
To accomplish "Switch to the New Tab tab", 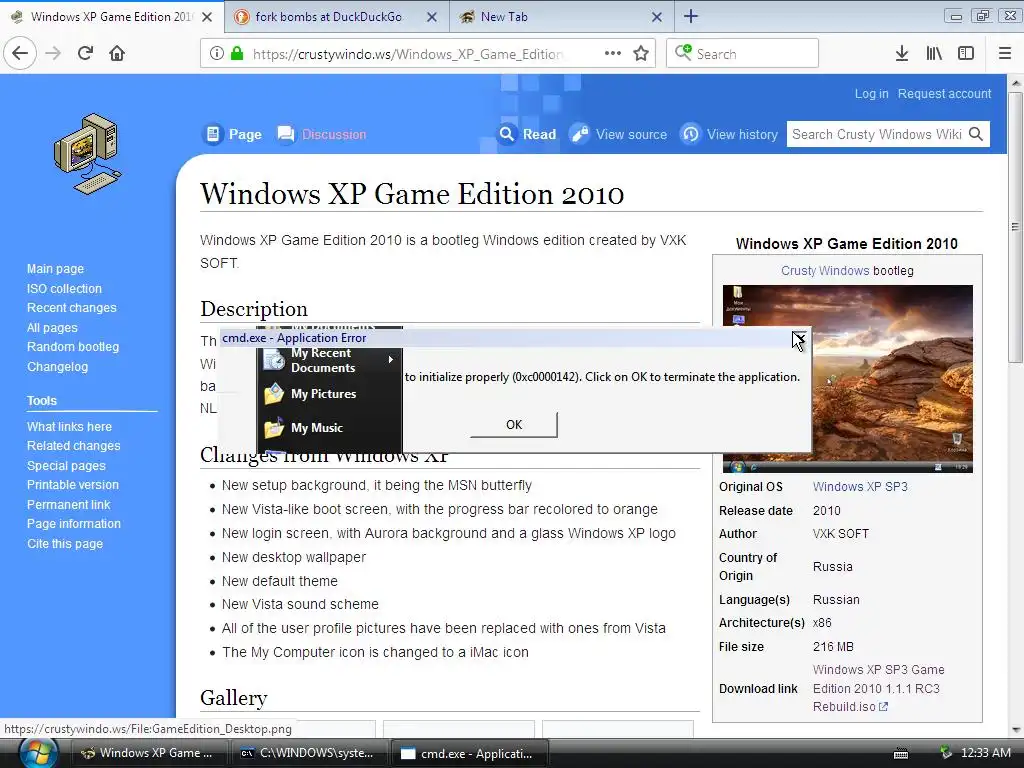I will 504,17.
